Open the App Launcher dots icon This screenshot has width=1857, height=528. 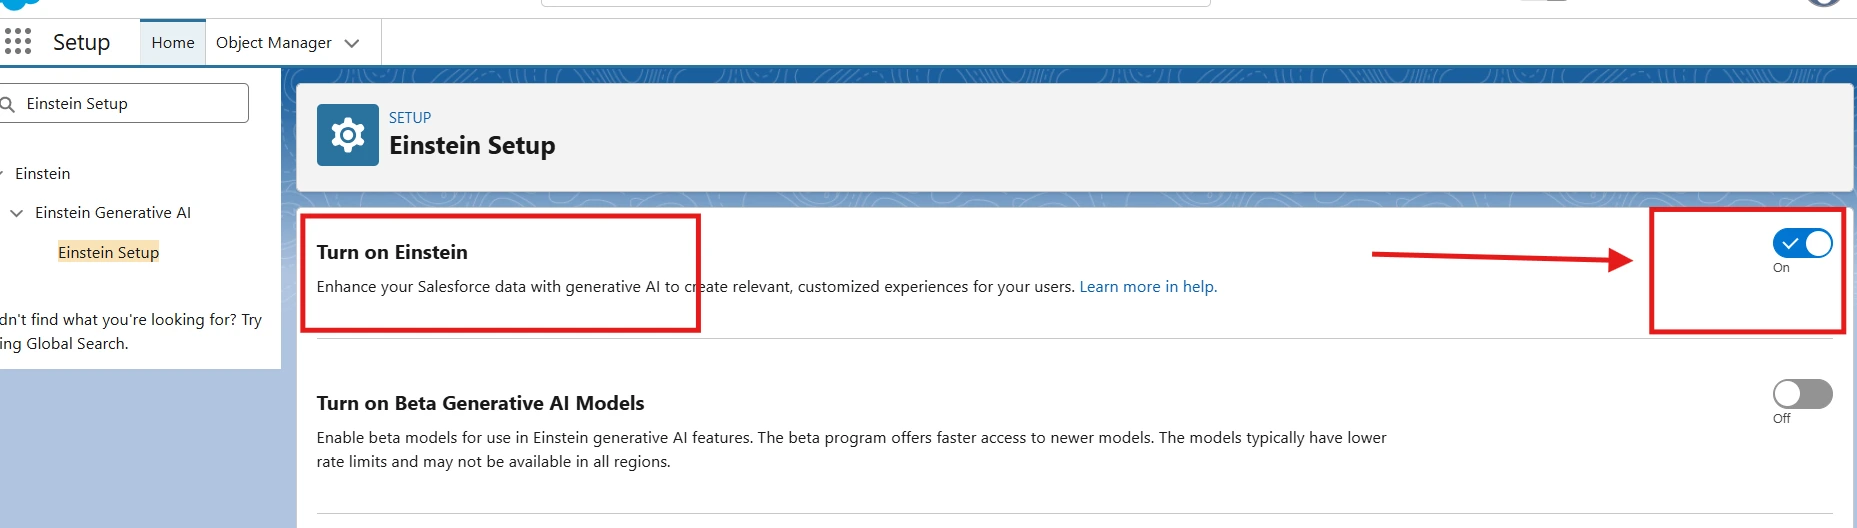pyautogui.click(x=18, y=41)
